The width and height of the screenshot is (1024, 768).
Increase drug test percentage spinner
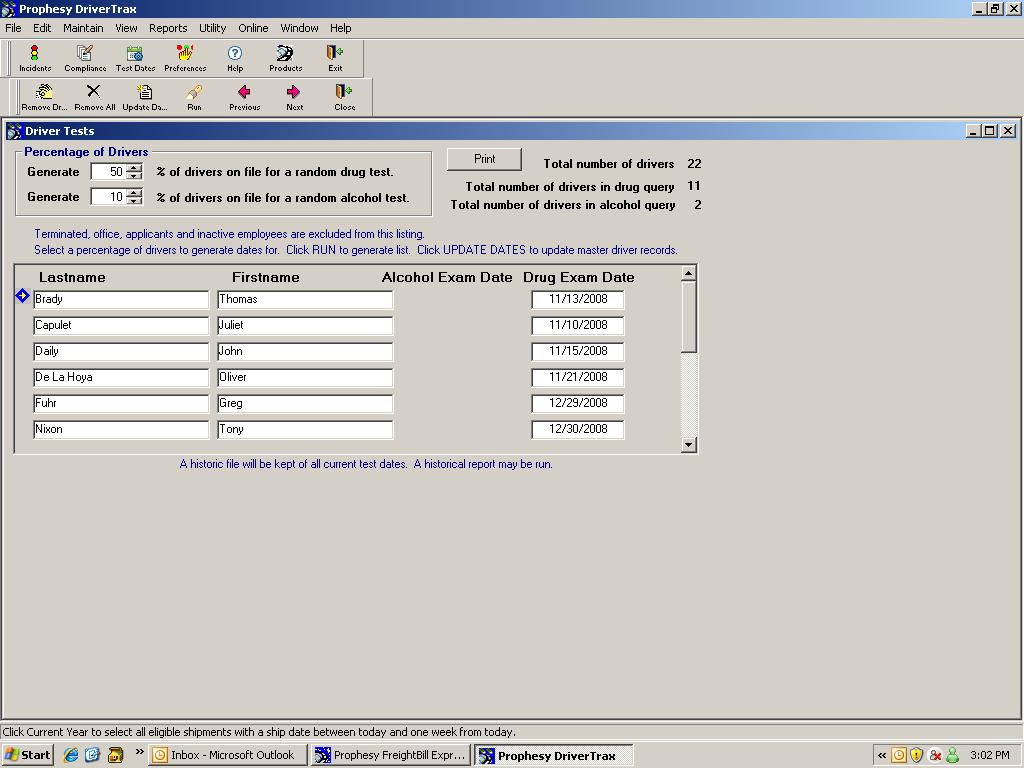[x=134, y=168]
